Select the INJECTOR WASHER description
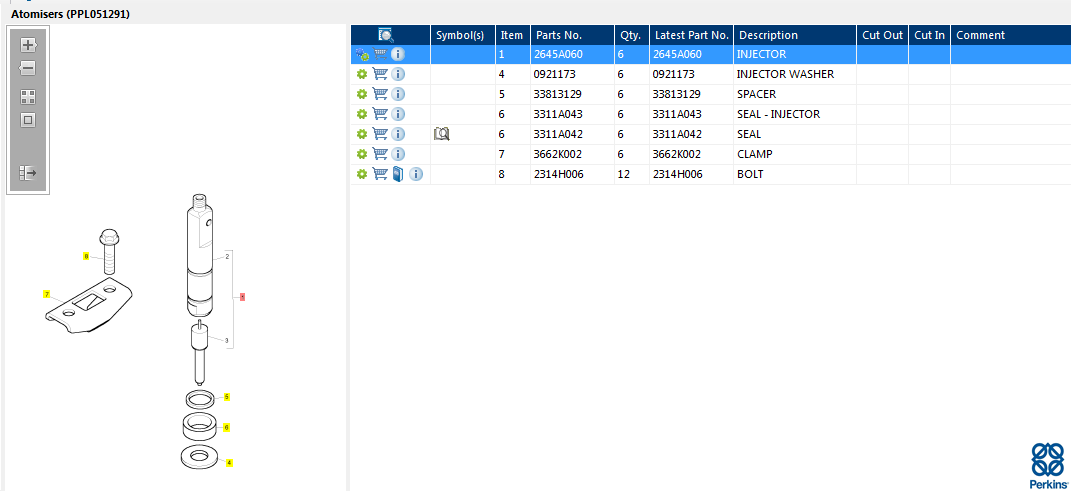 tap(795, 74)
